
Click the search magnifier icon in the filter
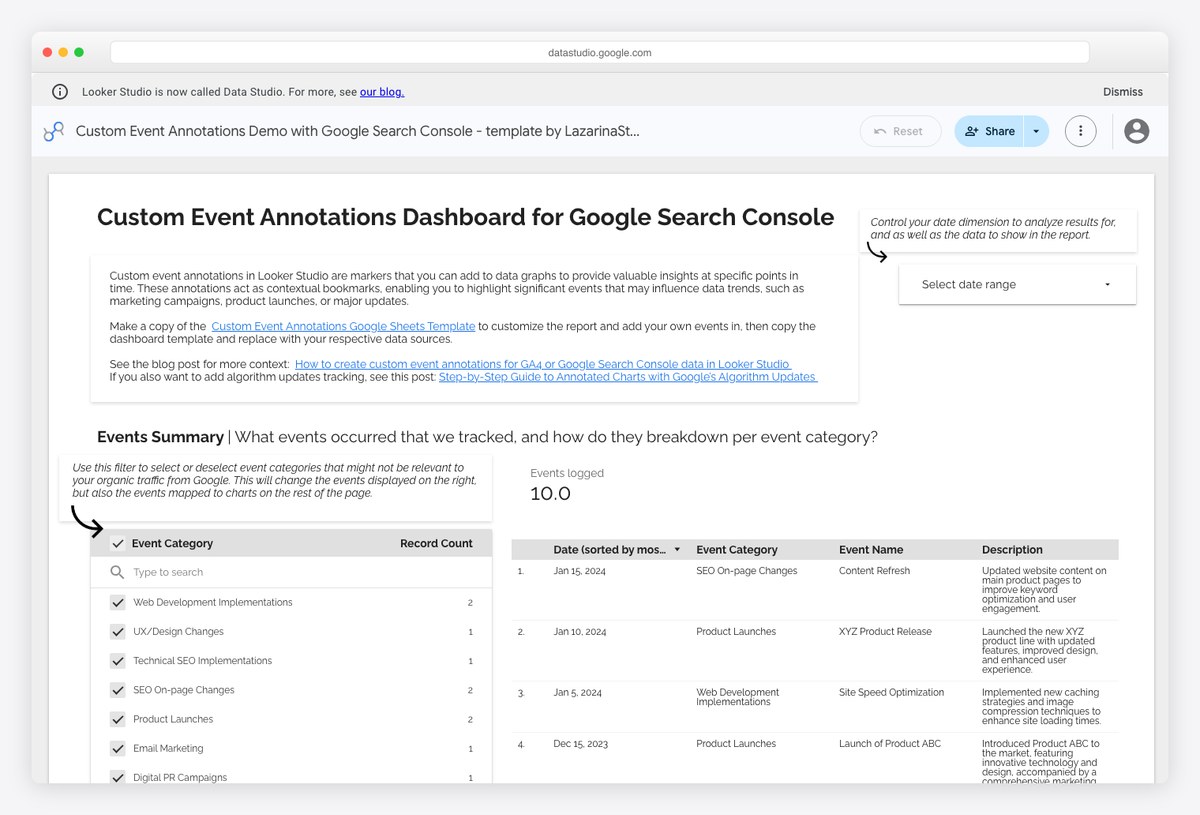pyautogui.click(x=117, y=572)
